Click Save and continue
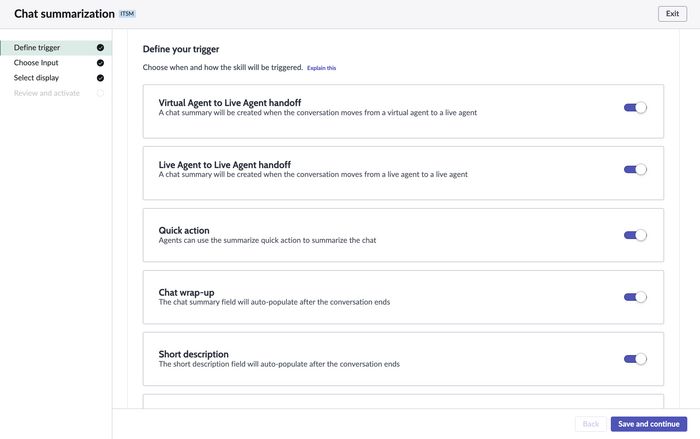700x439 pixels. click(649, 424)
